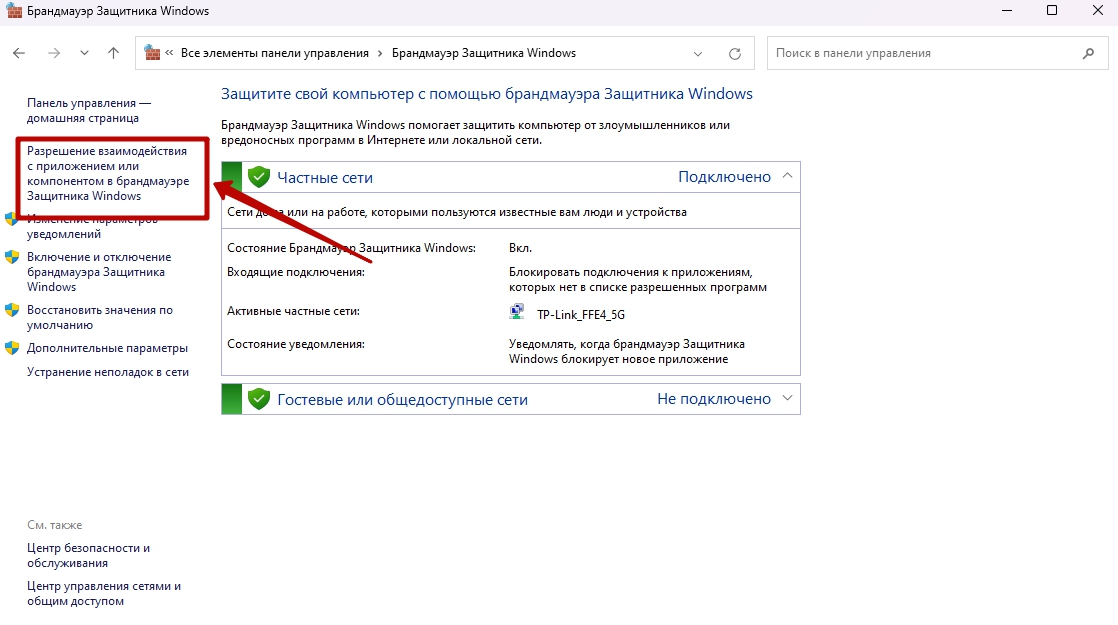Click the firewall icon in address bar

tap(153, 53)
